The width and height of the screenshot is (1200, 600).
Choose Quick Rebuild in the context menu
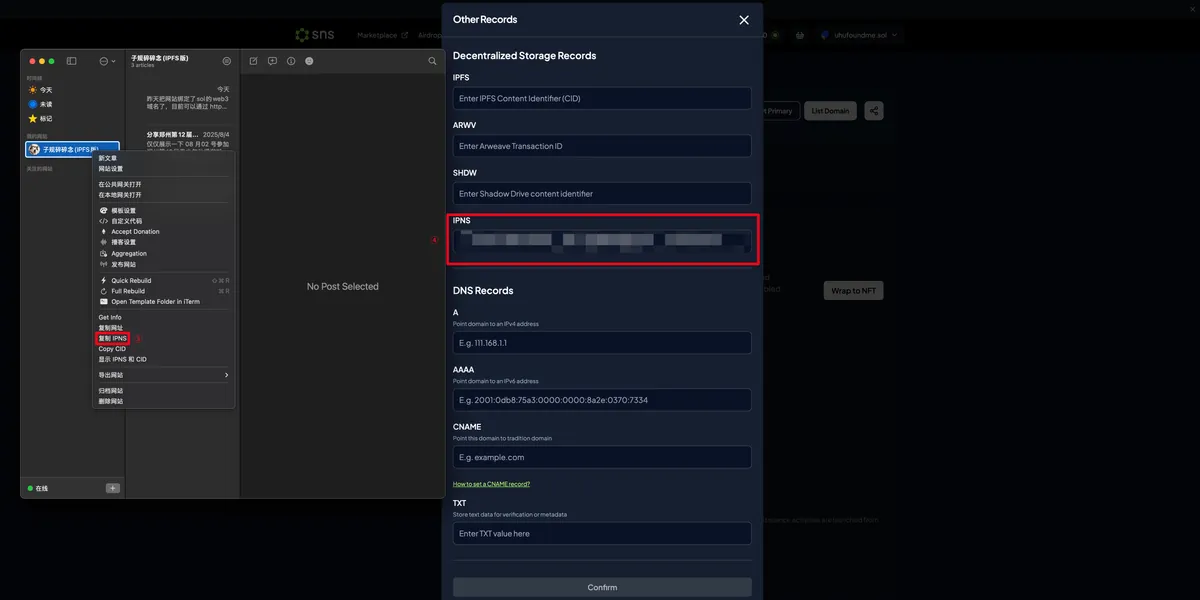131,281
